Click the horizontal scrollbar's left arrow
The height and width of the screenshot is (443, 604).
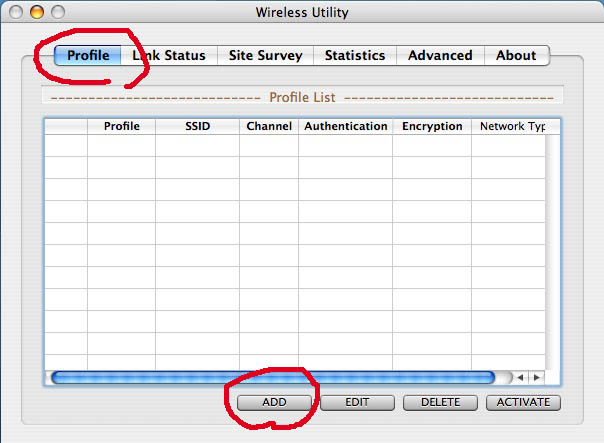coord(520,377)
